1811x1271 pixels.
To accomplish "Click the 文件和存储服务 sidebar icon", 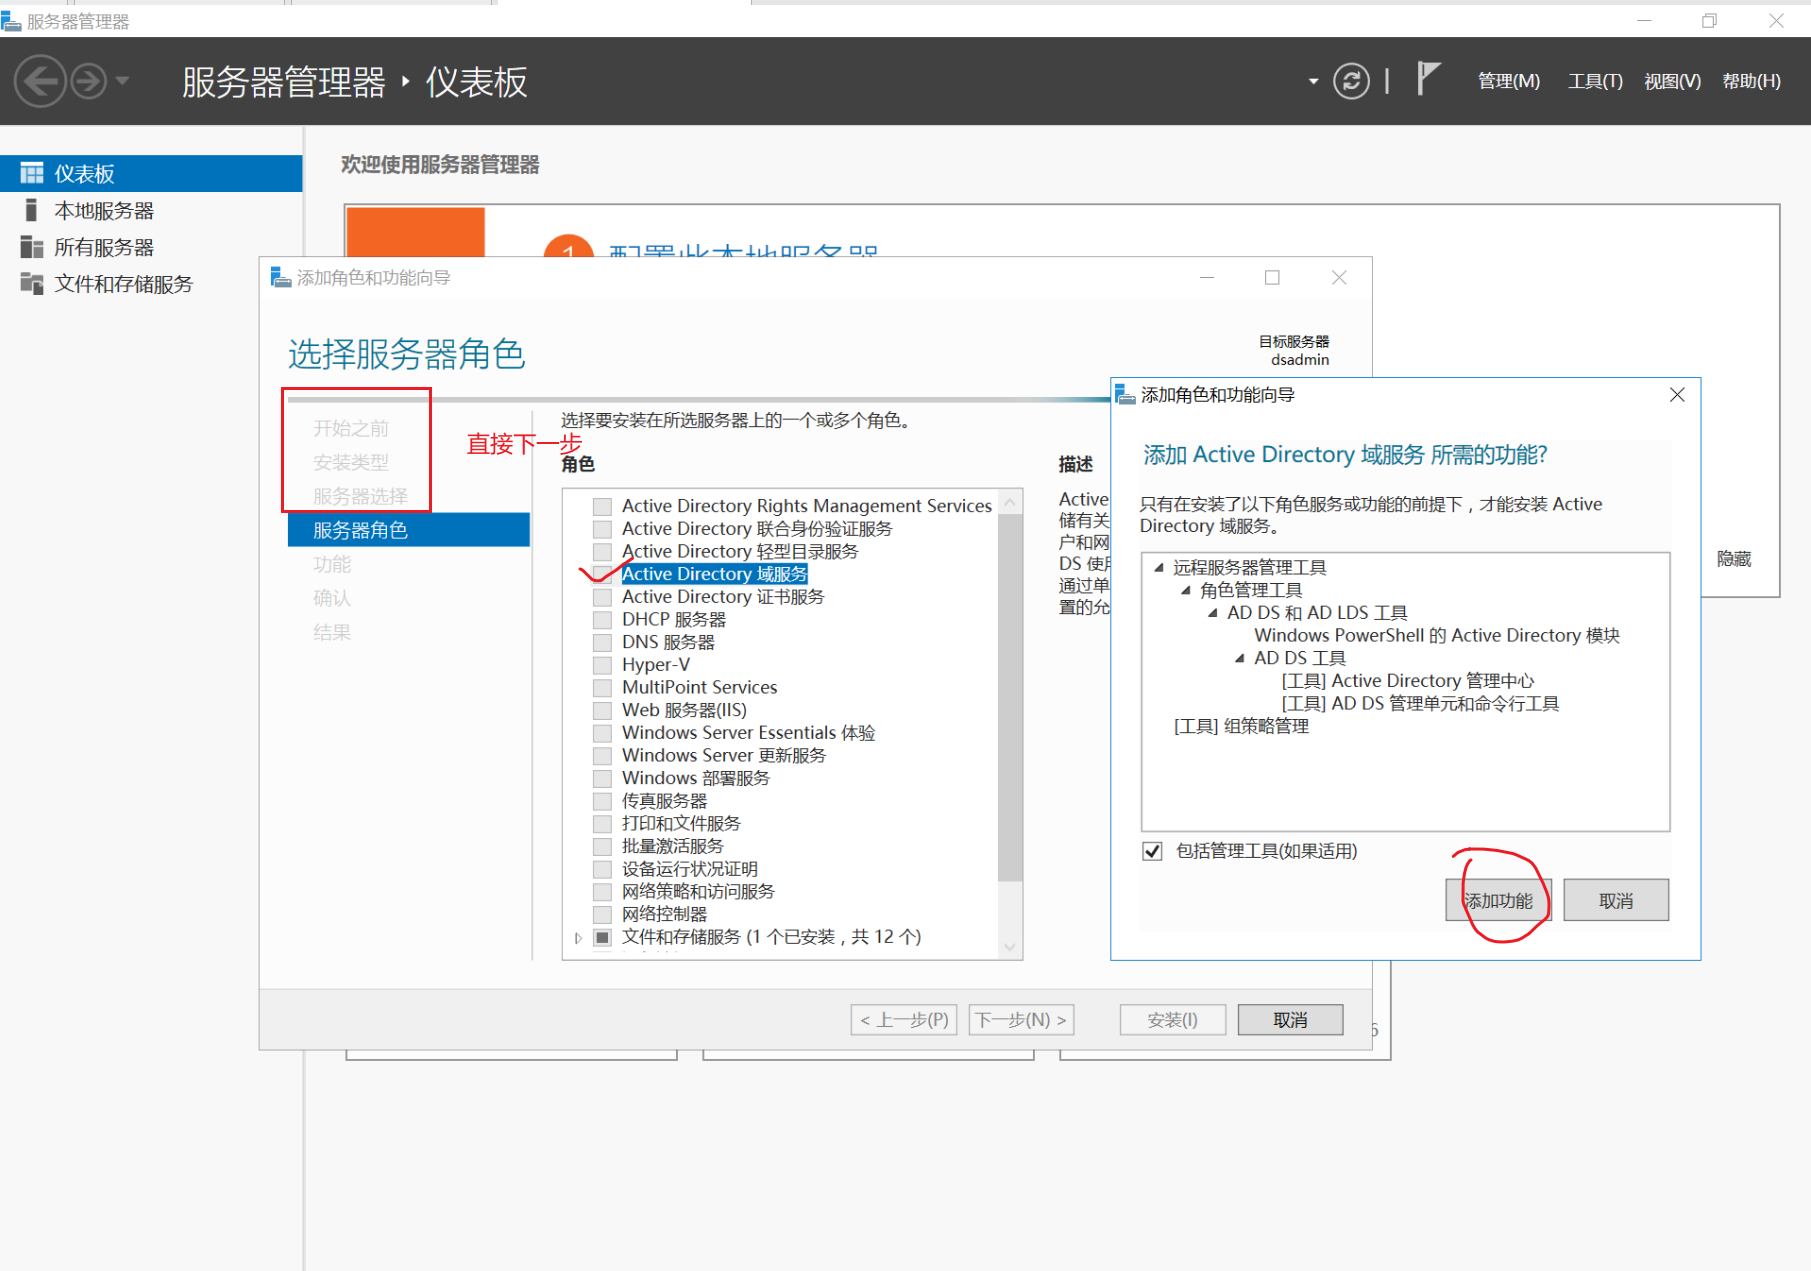I will [x=32, y=284].
